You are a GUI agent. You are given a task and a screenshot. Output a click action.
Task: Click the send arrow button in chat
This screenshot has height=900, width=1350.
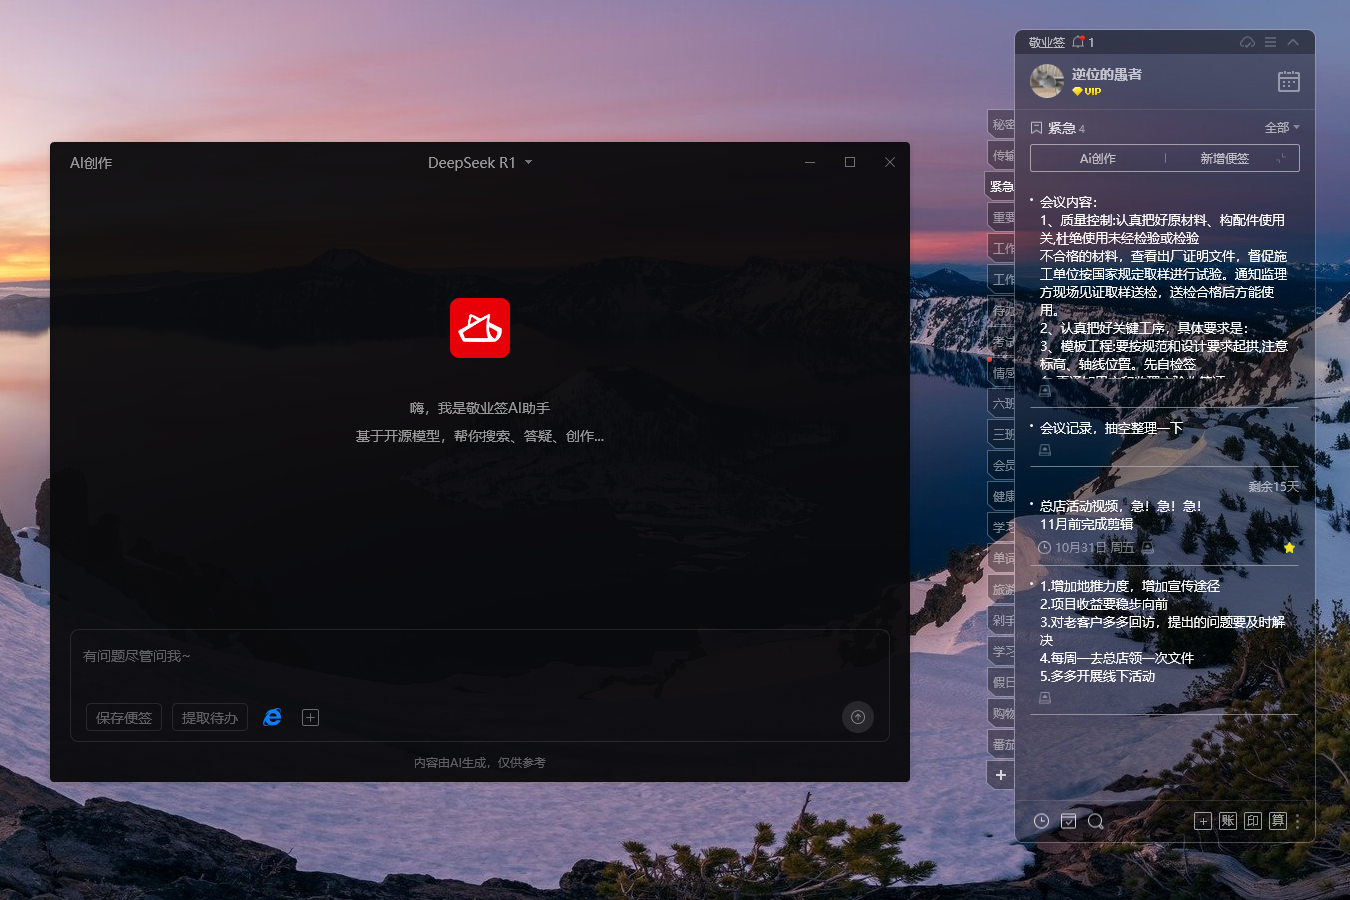tap(857, 717)
